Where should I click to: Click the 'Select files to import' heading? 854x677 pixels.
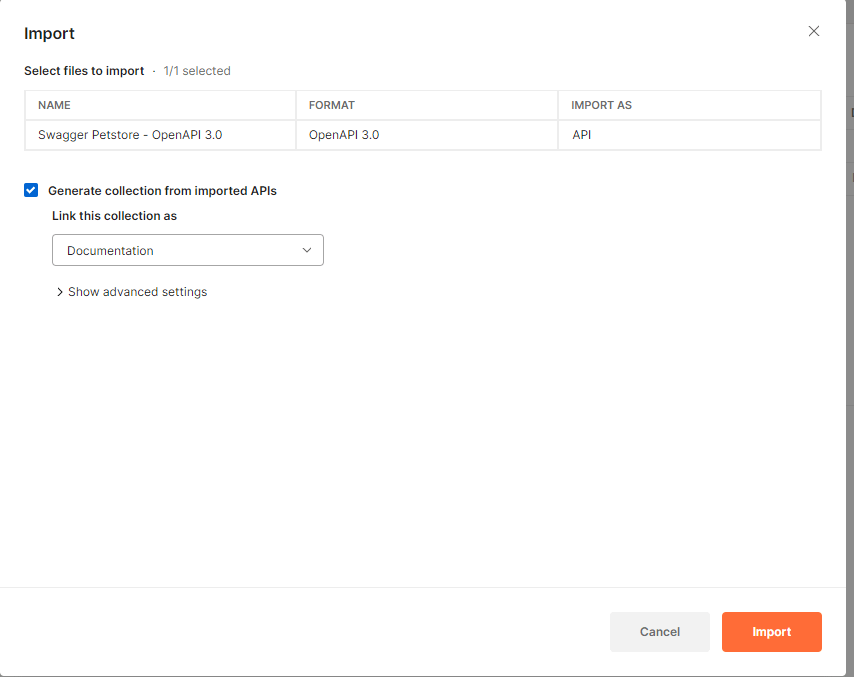click(x=84, y=71)
